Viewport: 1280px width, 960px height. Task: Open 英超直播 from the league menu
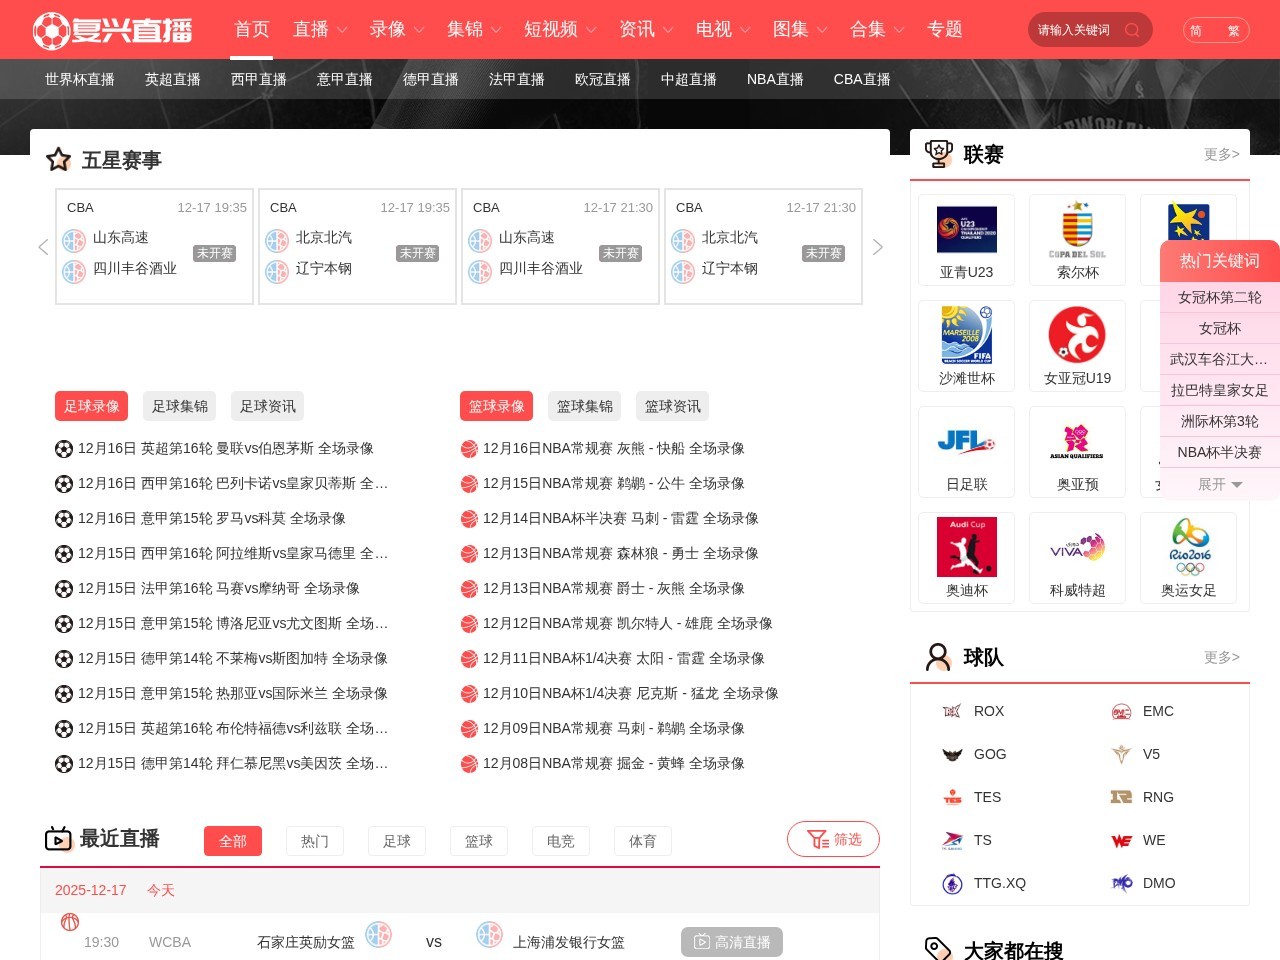point(171,79)
